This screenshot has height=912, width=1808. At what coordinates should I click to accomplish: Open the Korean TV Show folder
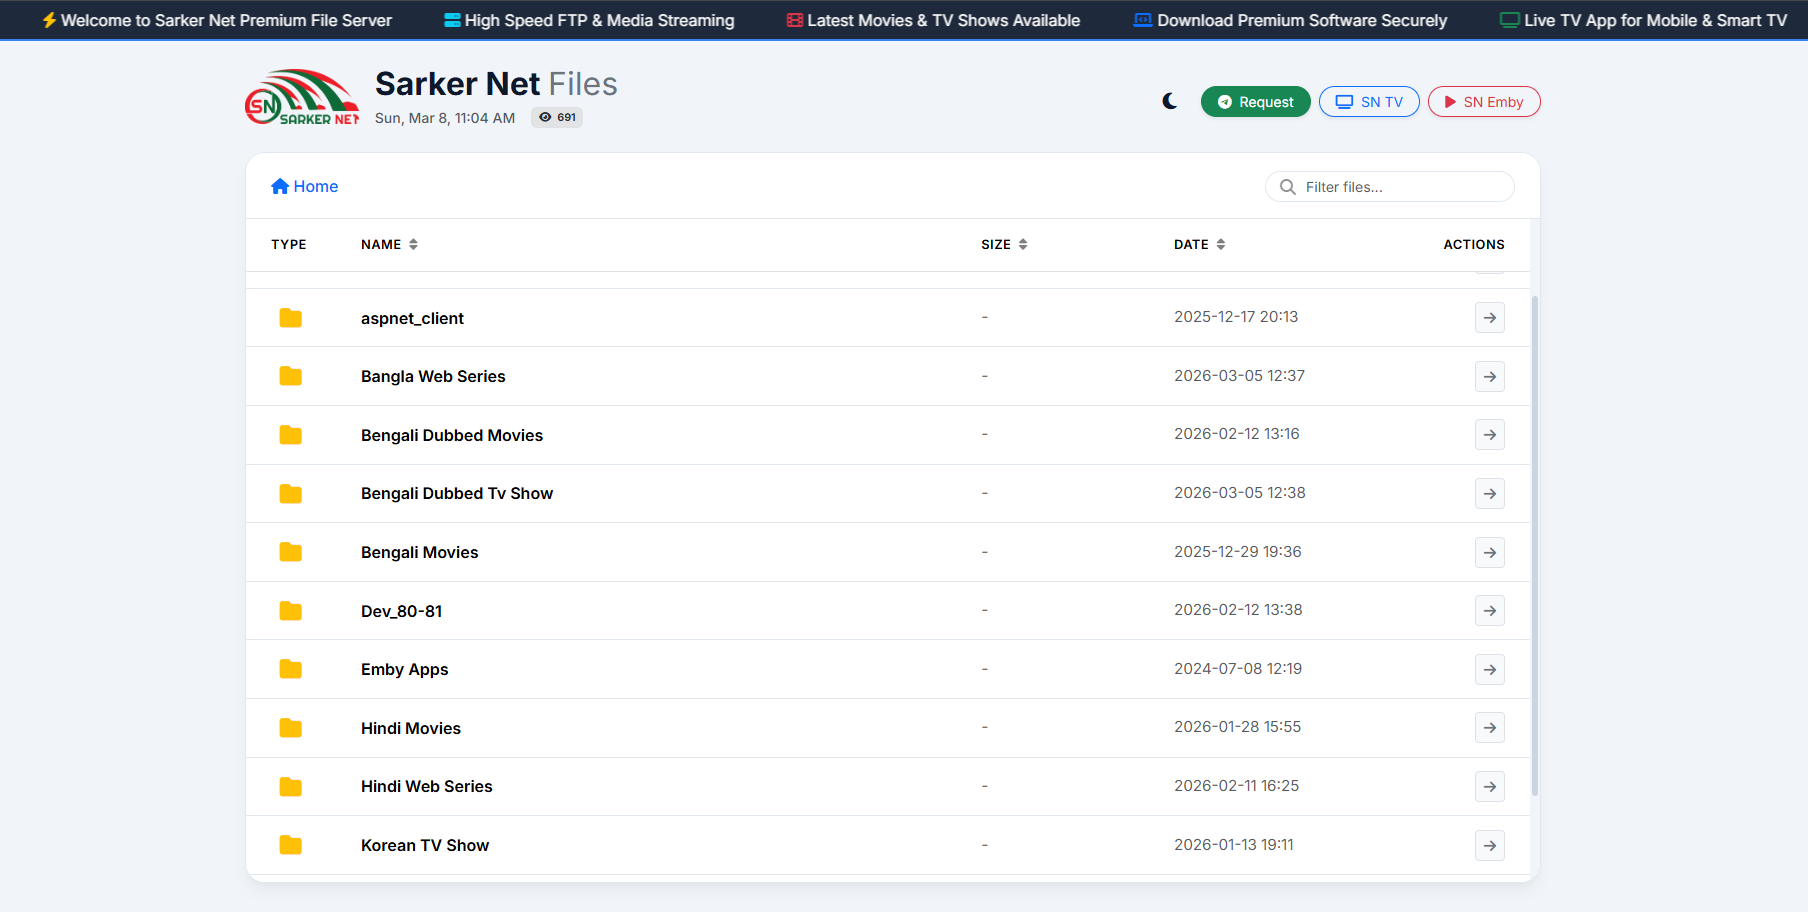point(425,845)
